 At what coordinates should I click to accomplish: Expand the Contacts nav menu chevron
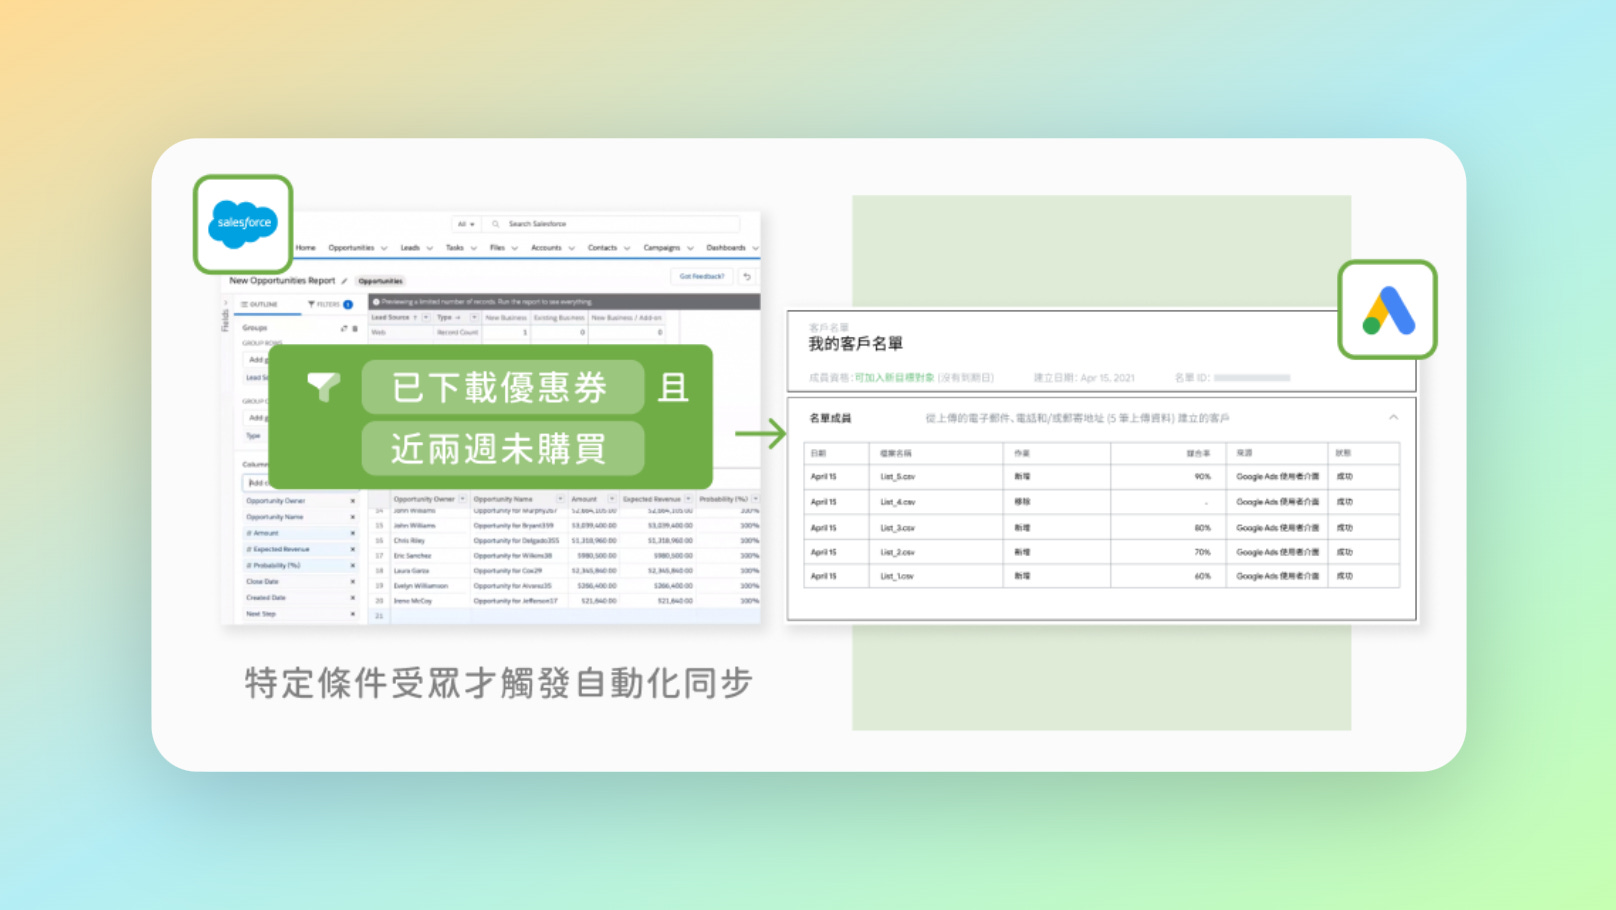tap(627, 248)
